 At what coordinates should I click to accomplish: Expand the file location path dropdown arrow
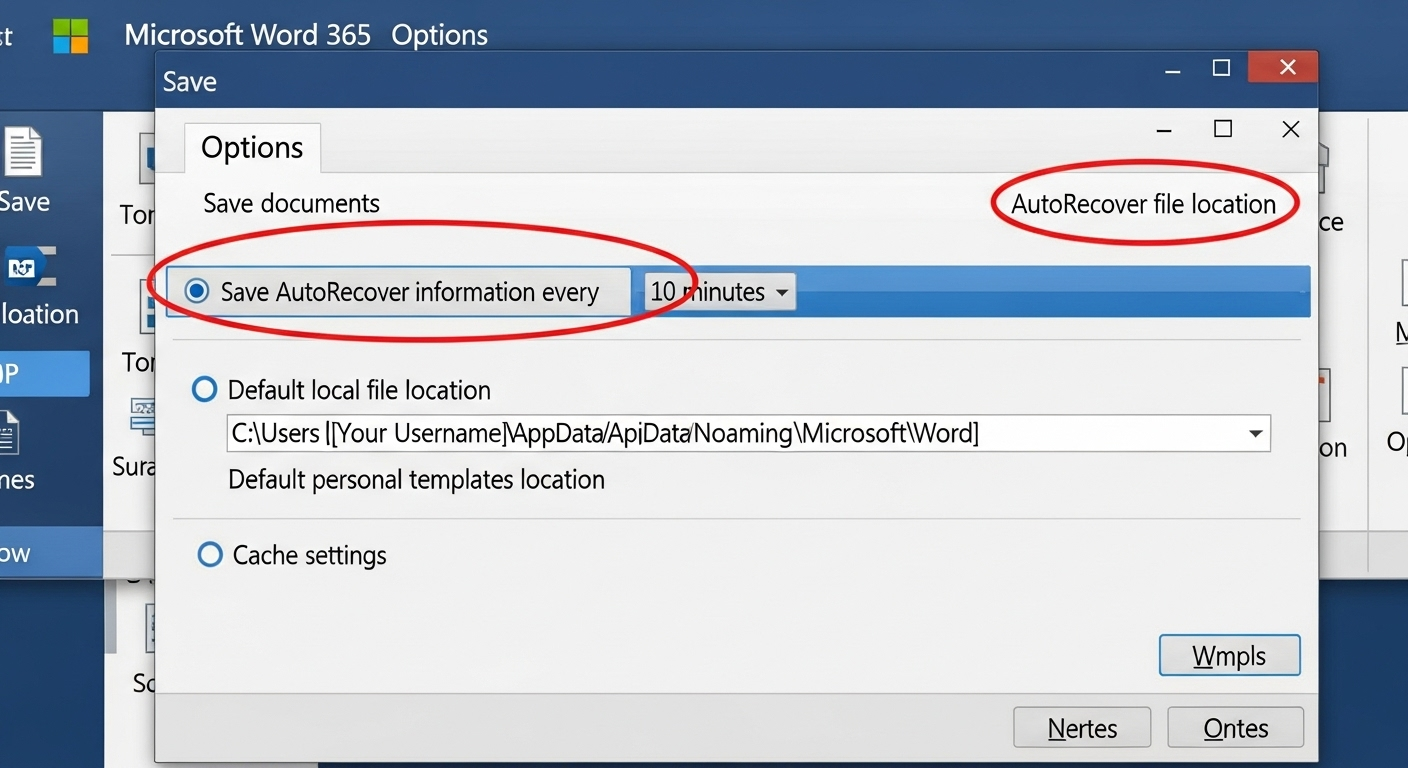click(x=1256, y=433)
